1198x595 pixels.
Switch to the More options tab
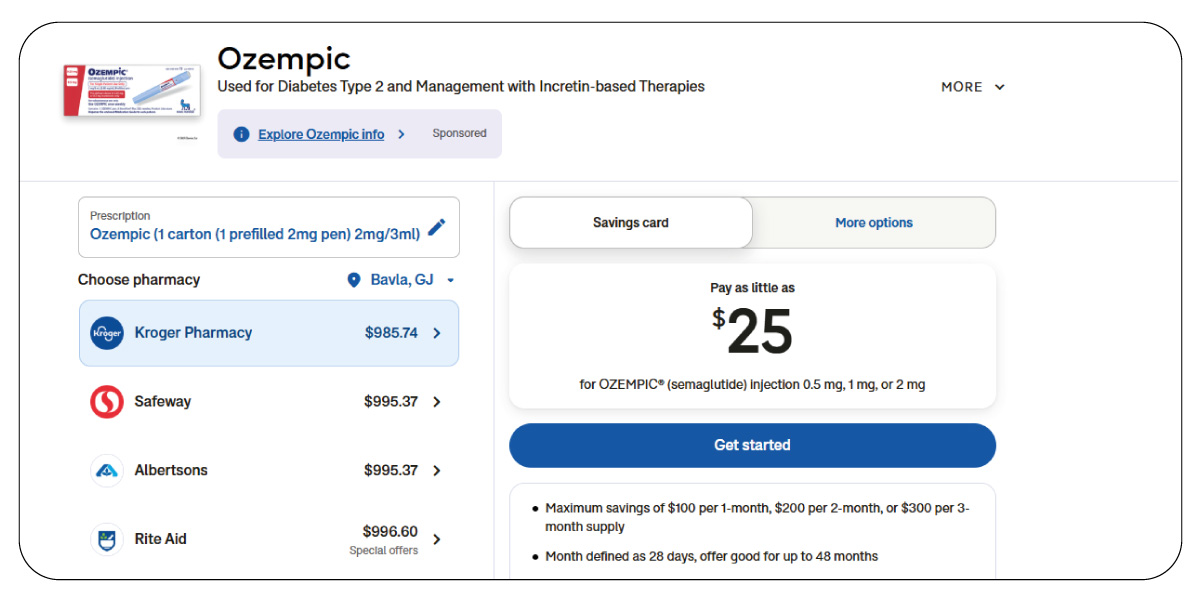(873, 222)
